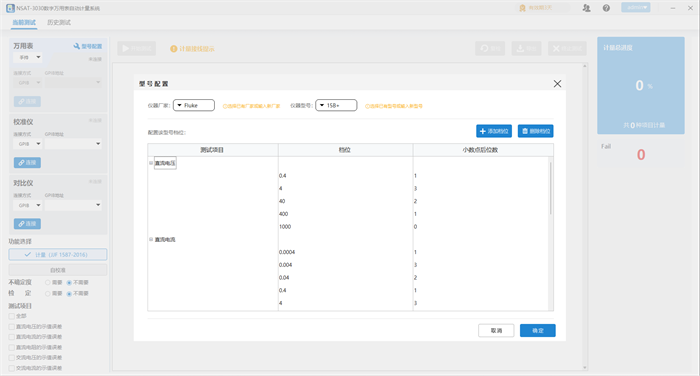The image size is (700, 376).
Task: Open 校准仪 连接方式 GPIB dropdown
Action: pos(28,144)
